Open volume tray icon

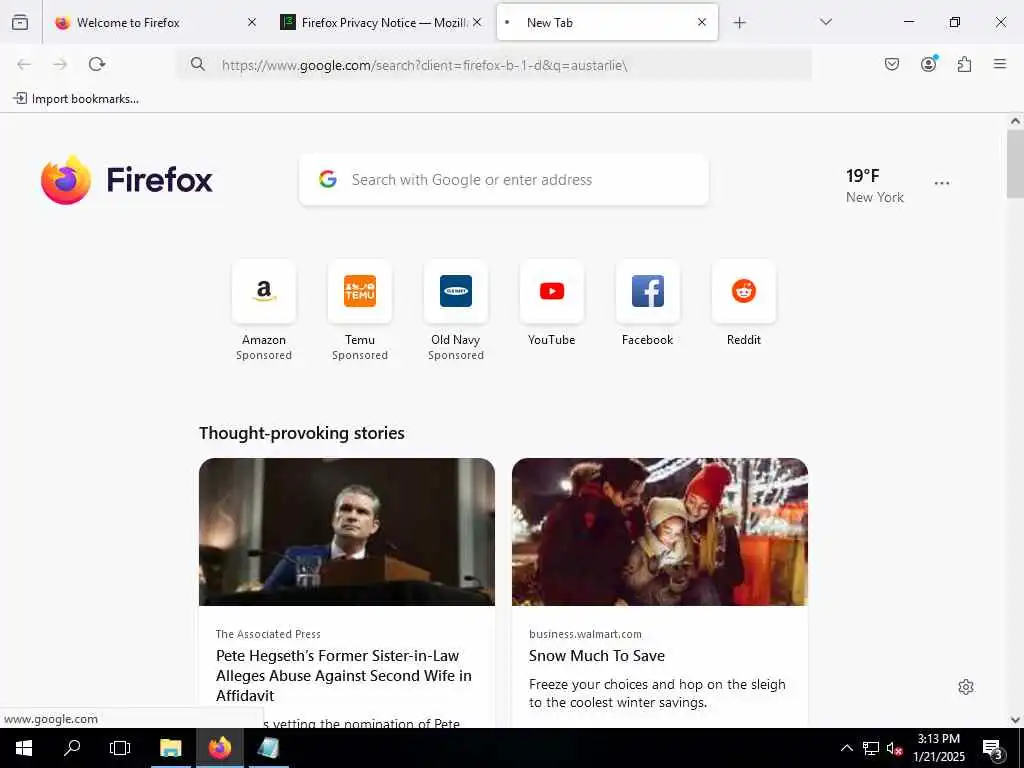tap(894, 748)
